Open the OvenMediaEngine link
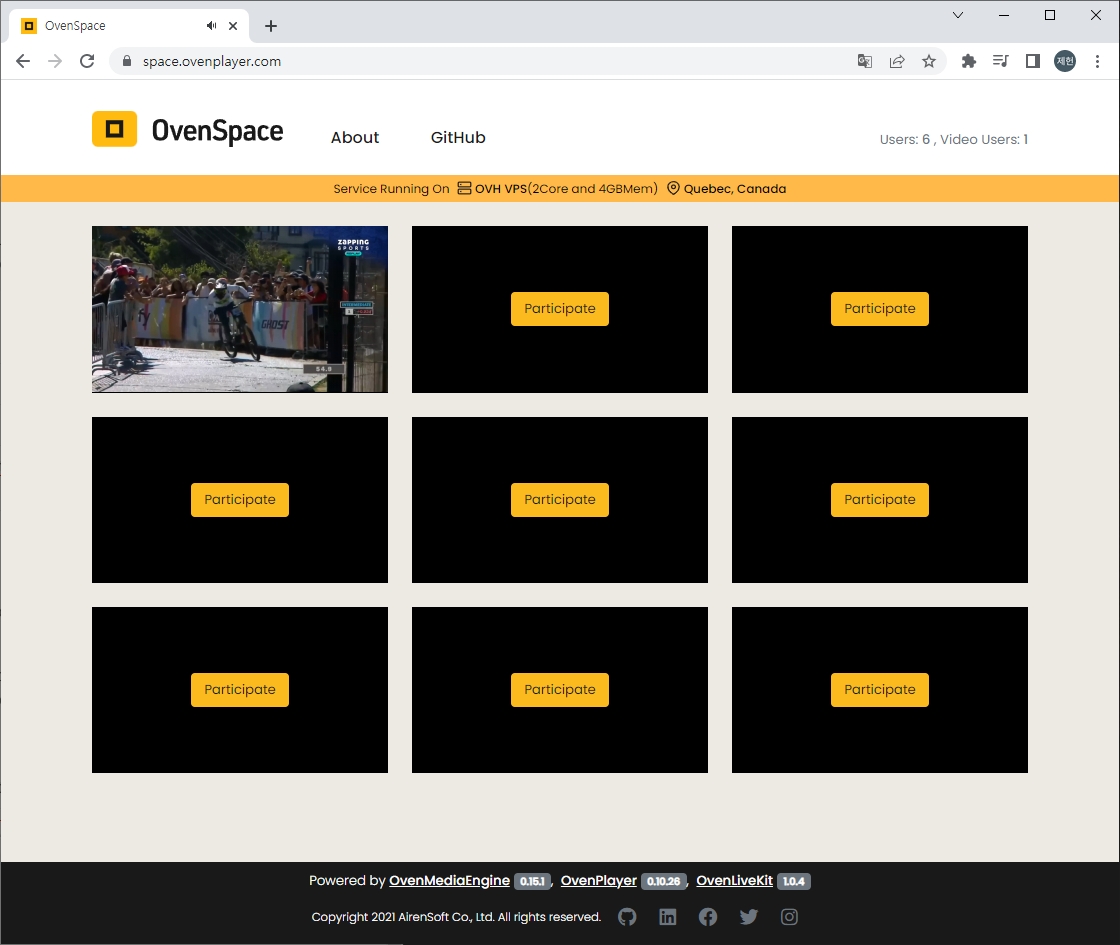The width and height of the screenshot is (1120, 945). coord(449,881)
